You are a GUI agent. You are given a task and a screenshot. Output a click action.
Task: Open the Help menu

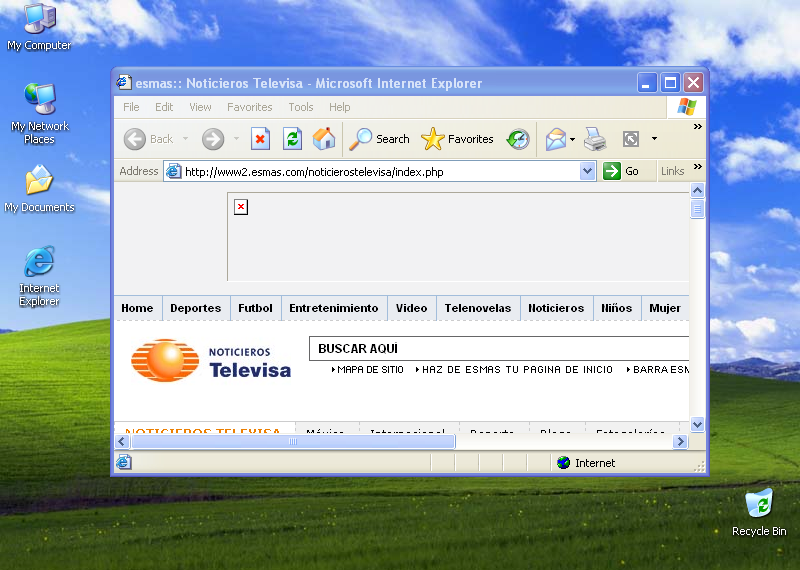(x=339, y=107)
